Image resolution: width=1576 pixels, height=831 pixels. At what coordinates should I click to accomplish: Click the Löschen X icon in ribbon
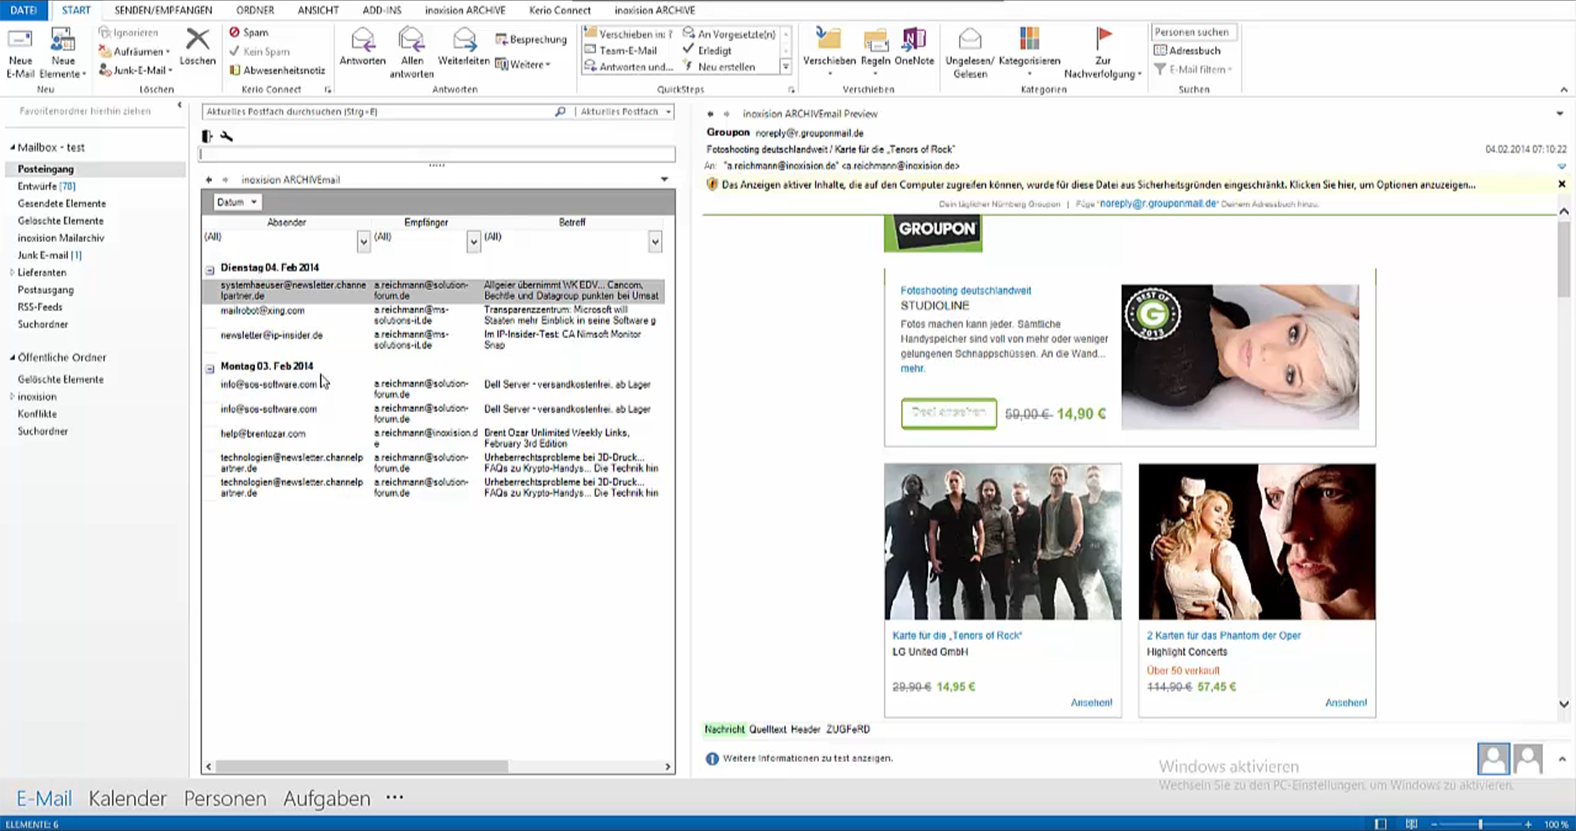click(198, 41)
